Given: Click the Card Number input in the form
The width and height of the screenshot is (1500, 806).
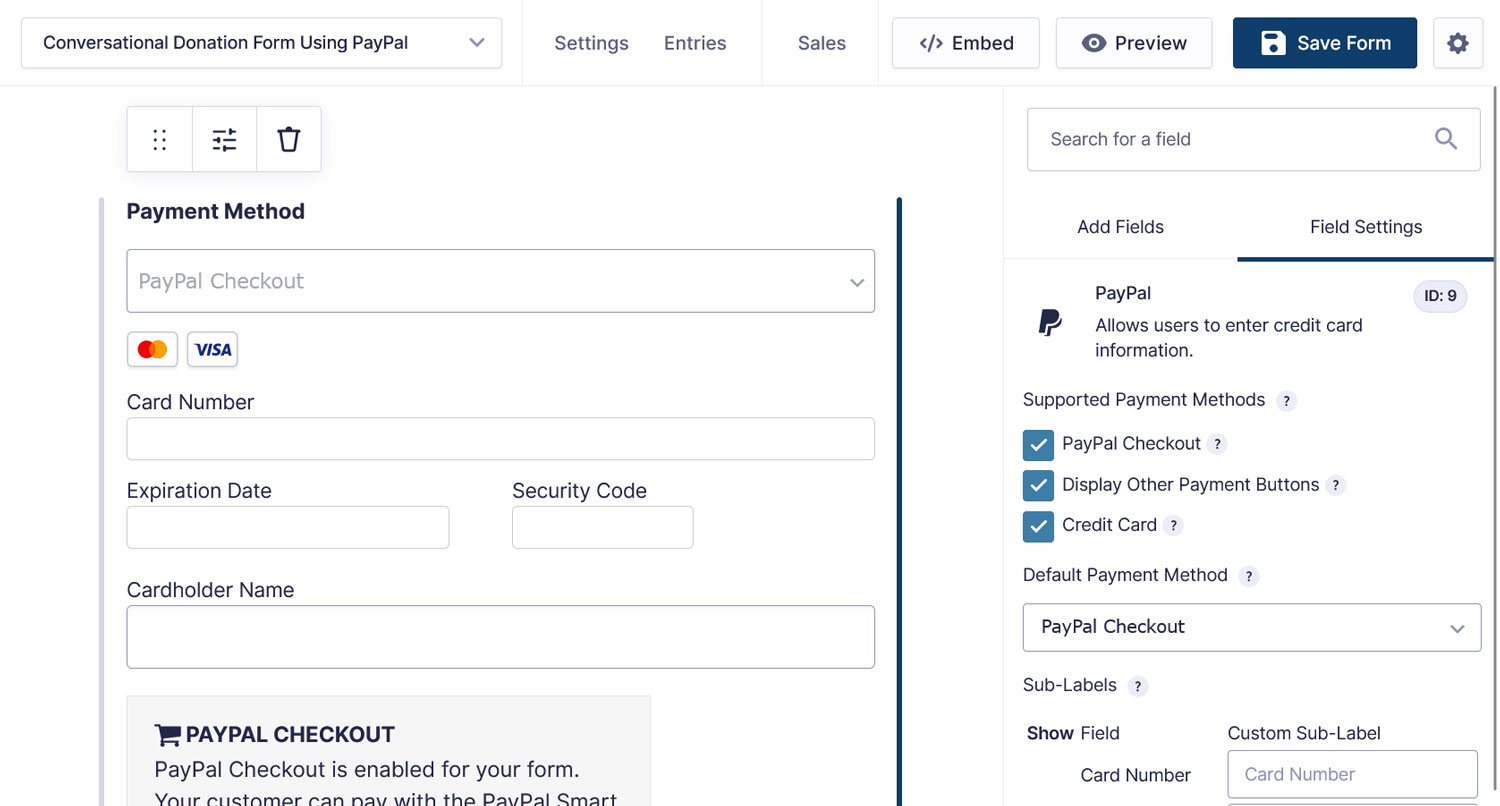Looking at the screenshot, I should point(500,439).
